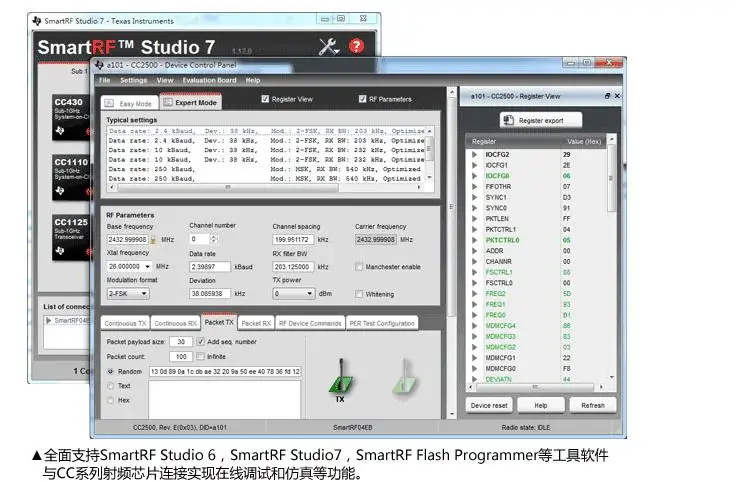Toggle Add seq. number checkbox

point(200,342)
